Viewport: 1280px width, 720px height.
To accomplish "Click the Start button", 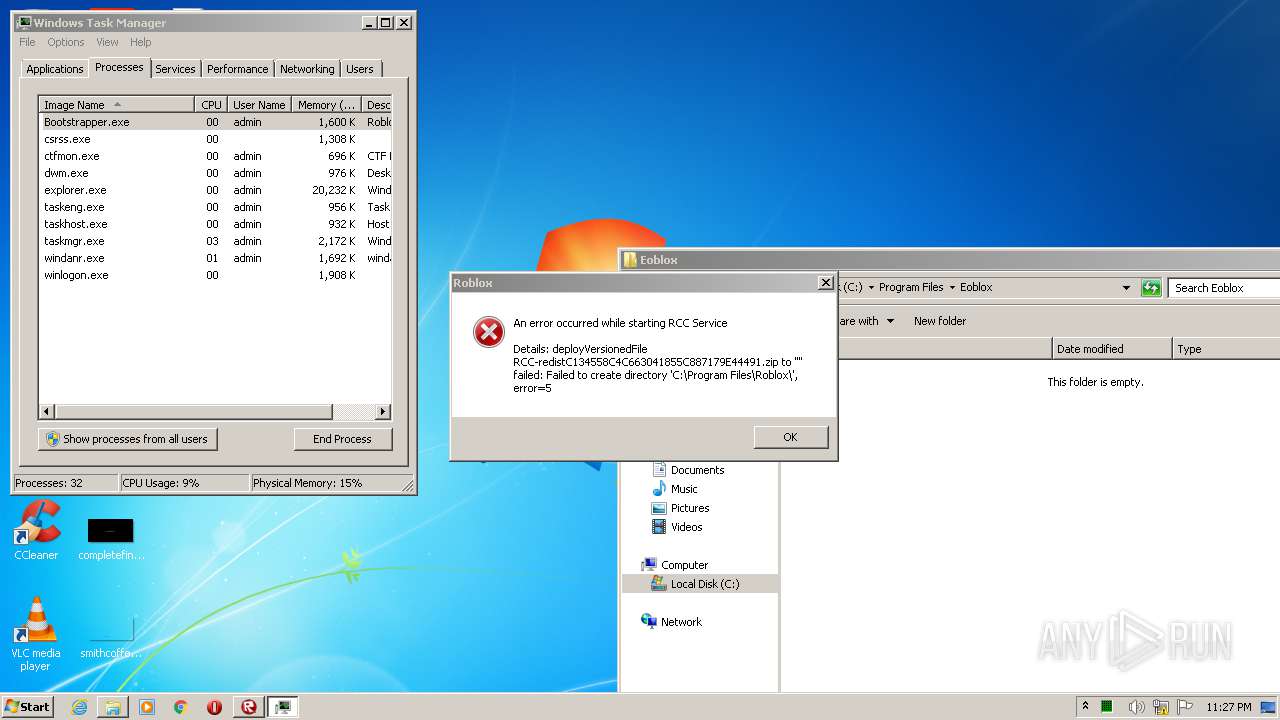I will [x=27, y=707].
